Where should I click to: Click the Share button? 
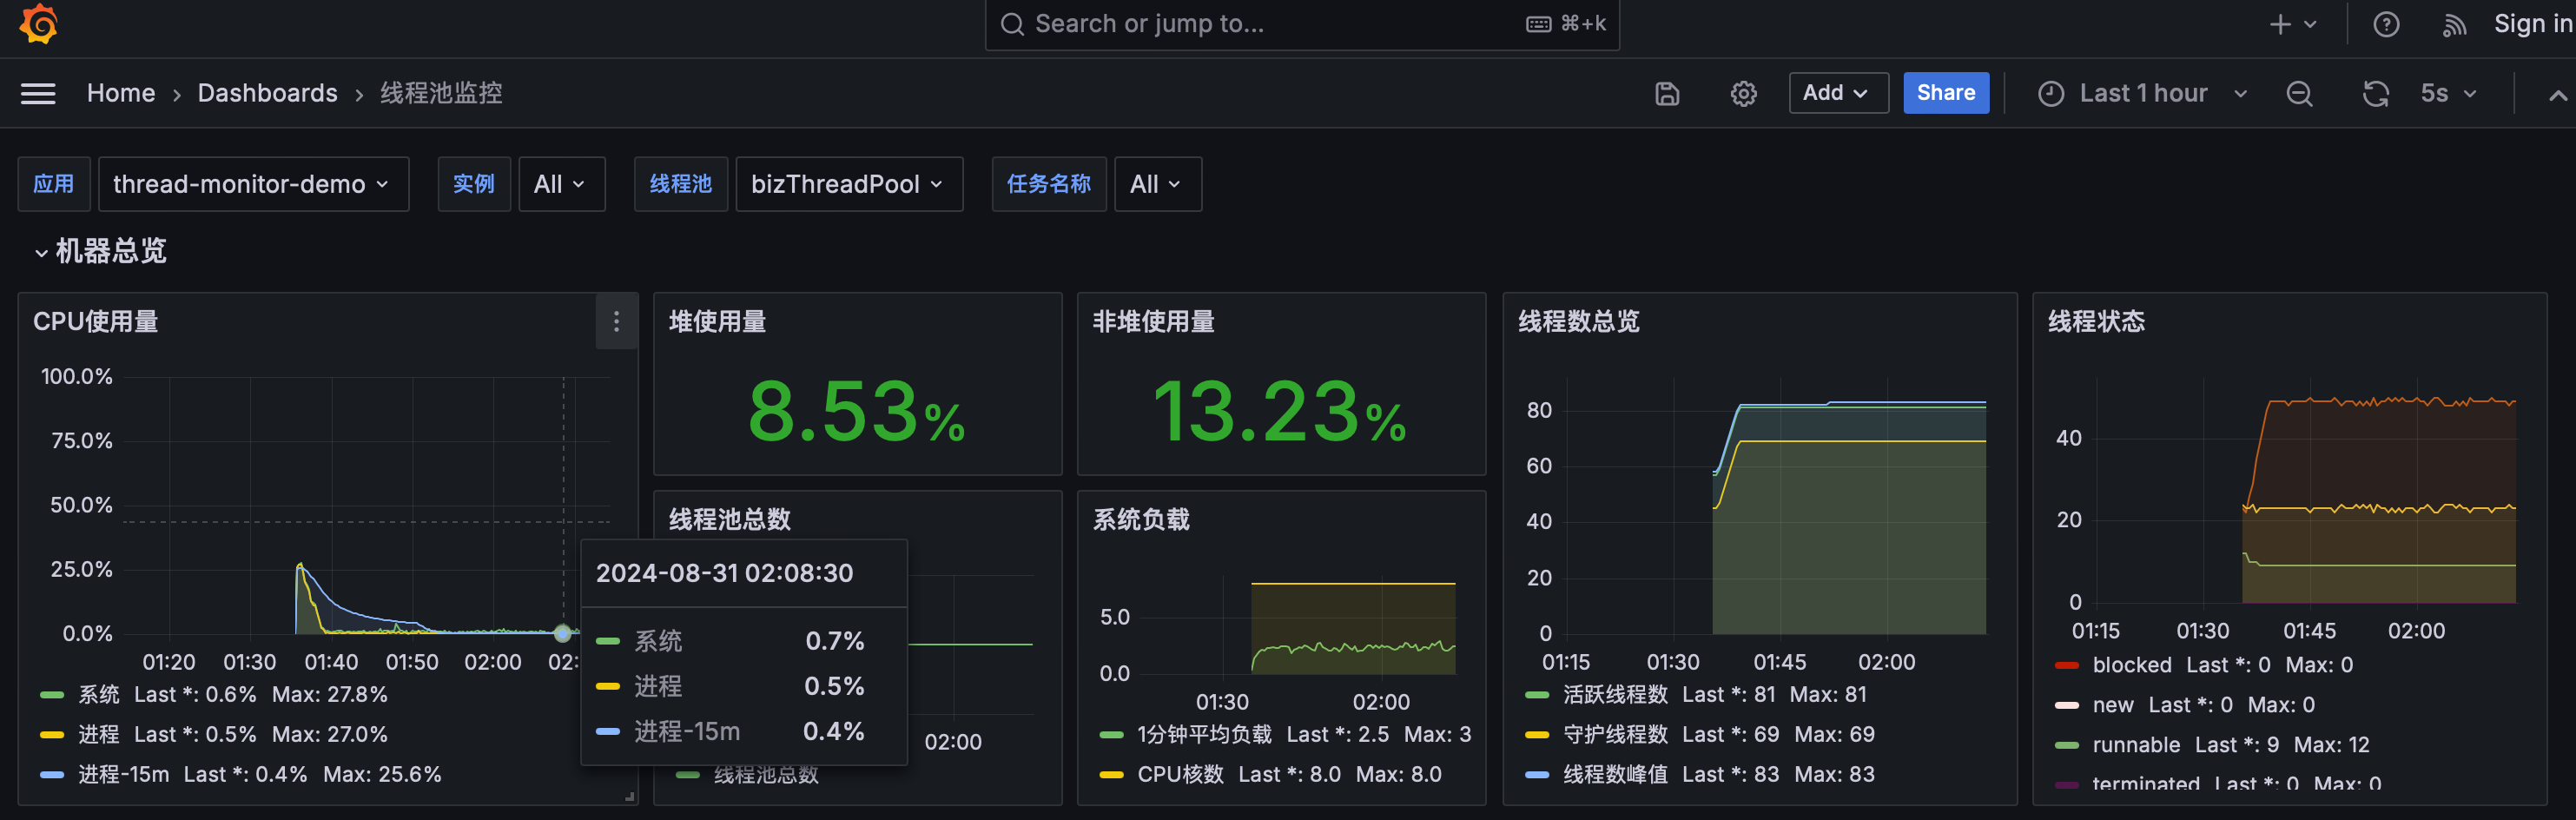1945,93
